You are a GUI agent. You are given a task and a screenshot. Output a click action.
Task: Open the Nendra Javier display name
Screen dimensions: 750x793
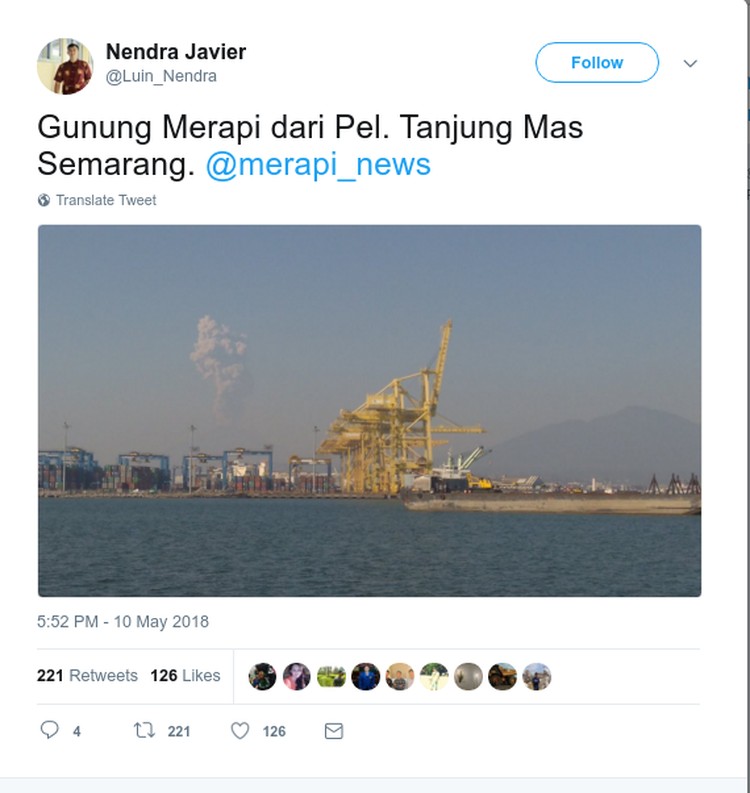[x=176, y=52]
